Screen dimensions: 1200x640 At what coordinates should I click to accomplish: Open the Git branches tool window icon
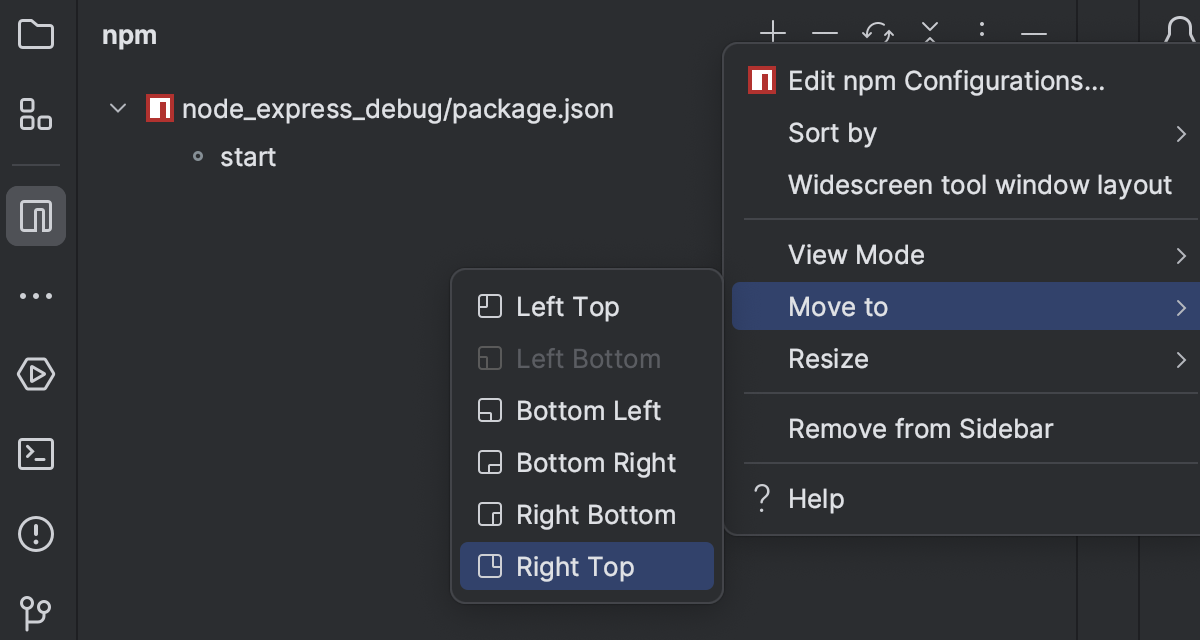(36, 612)
